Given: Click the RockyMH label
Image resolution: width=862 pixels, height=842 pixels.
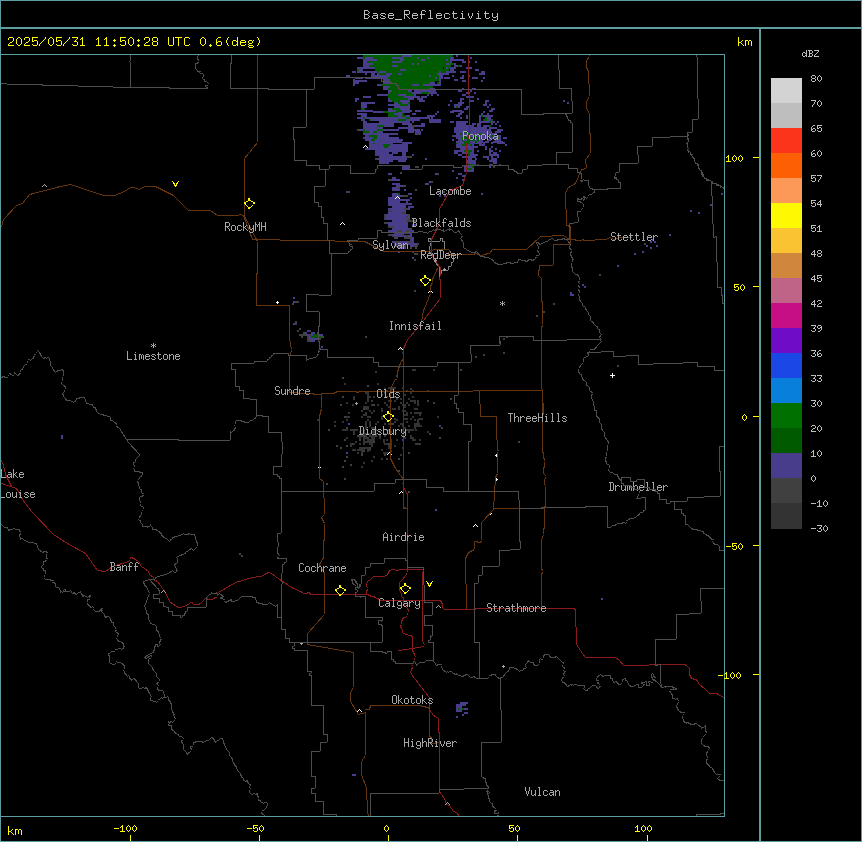Looking at the screenshot, I should tap(245, 227).
